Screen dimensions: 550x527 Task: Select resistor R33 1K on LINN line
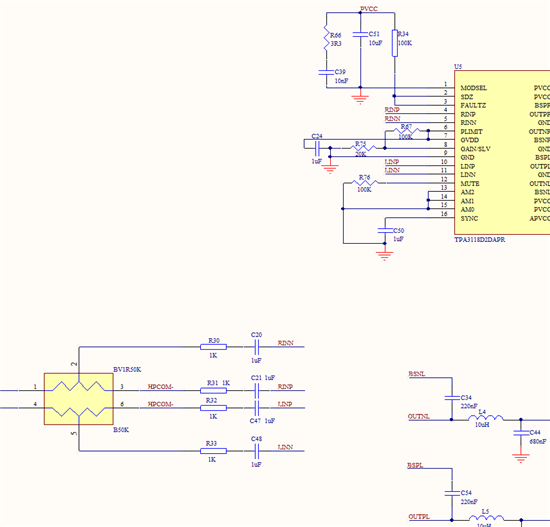[213, 451]
